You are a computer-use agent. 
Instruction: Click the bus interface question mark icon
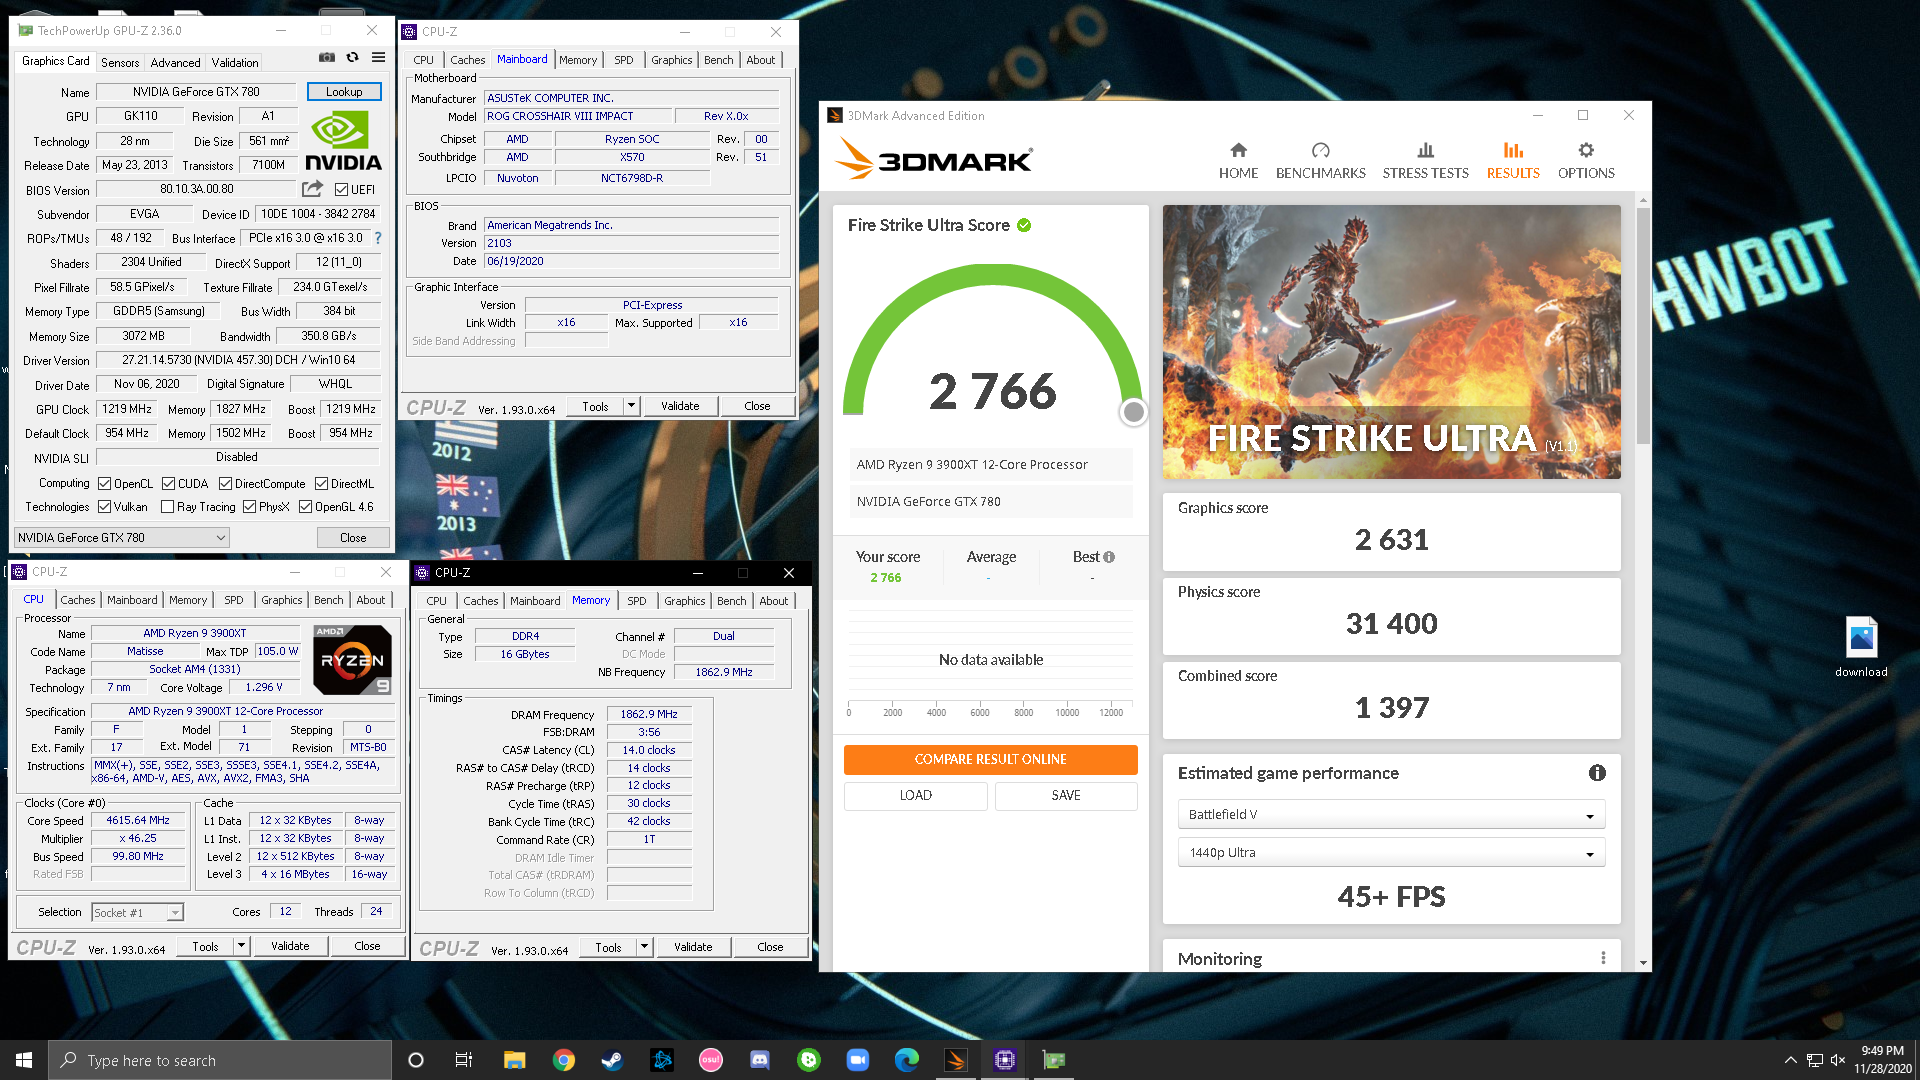click(378, 238)
